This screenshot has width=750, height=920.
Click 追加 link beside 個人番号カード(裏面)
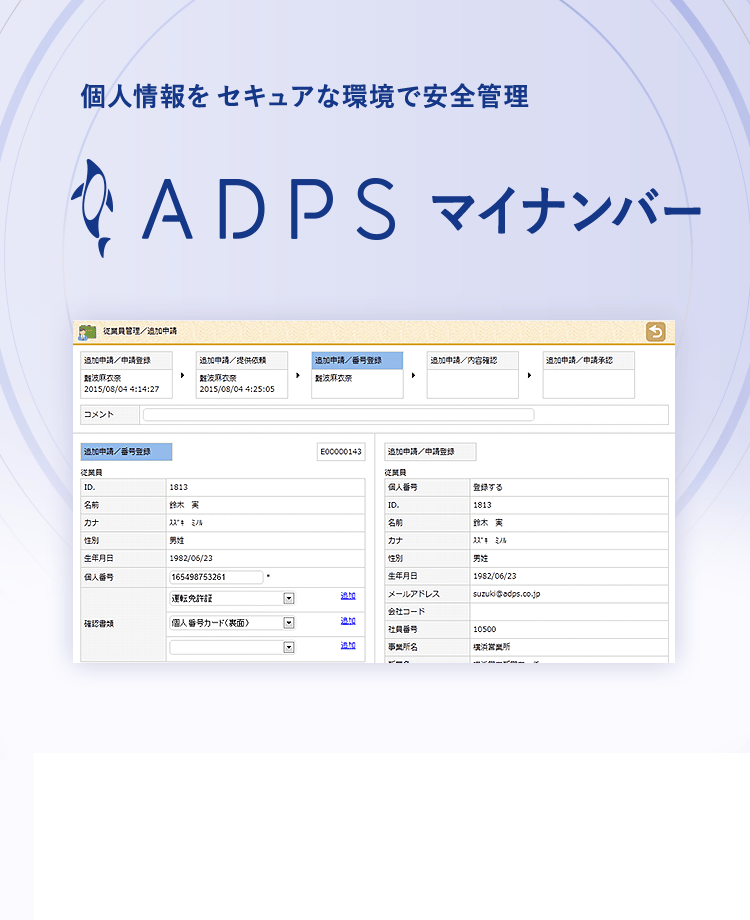[x=348, y=620]
